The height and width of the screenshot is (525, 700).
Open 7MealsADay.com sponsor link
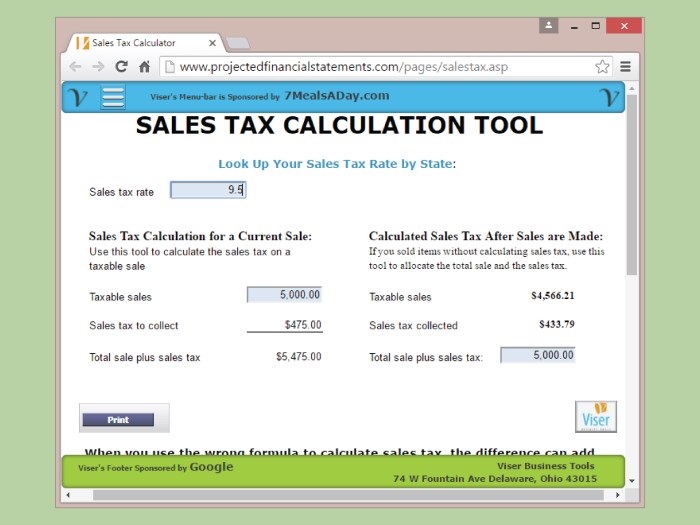[337, 96]
